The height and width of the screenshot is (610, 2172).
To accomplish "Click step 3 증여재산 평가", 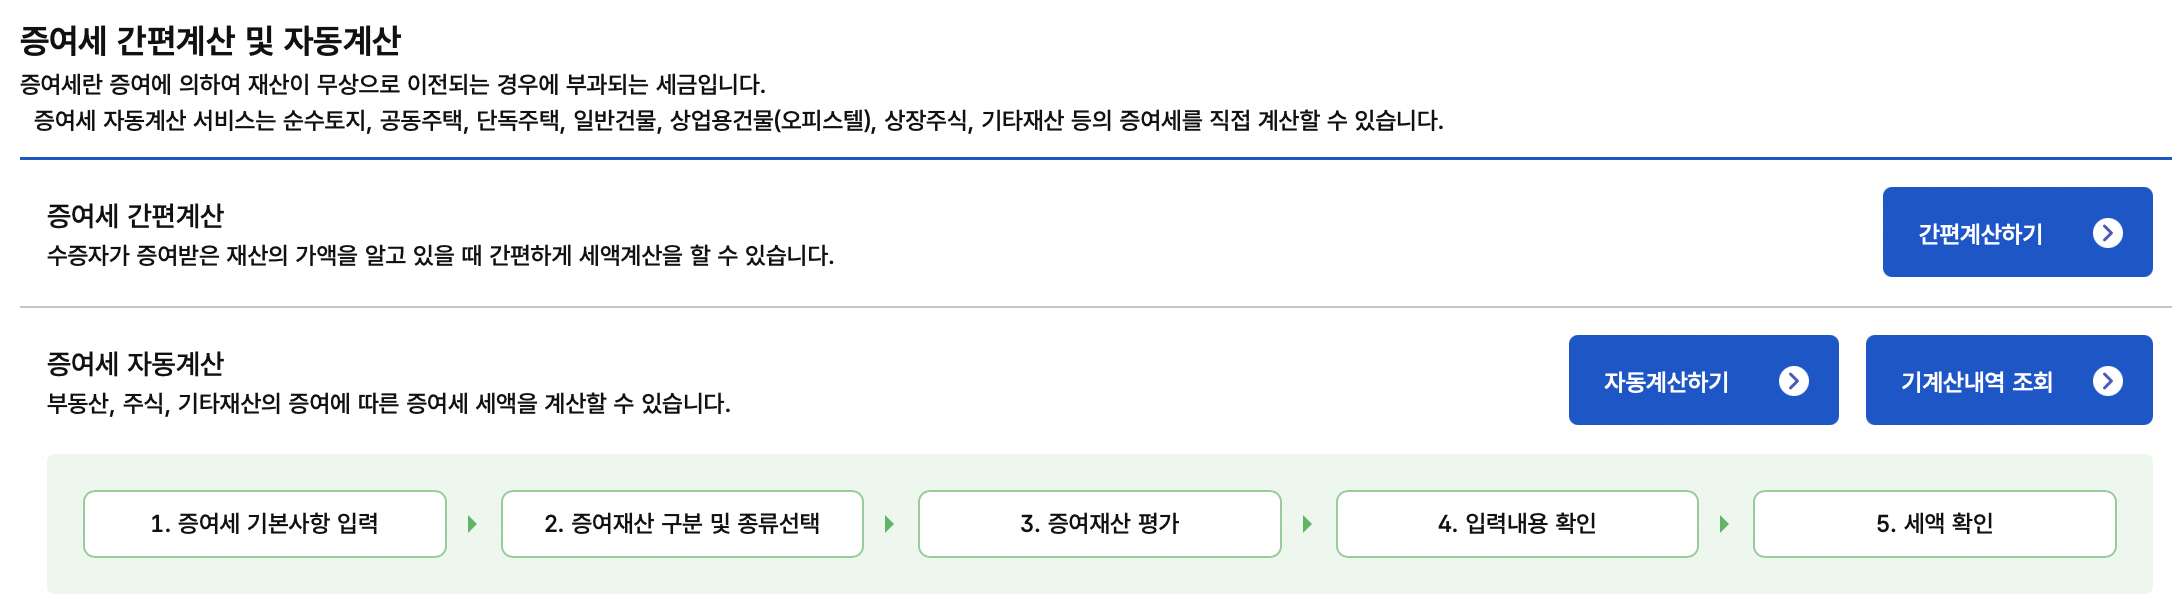I will pos(1098,523).
